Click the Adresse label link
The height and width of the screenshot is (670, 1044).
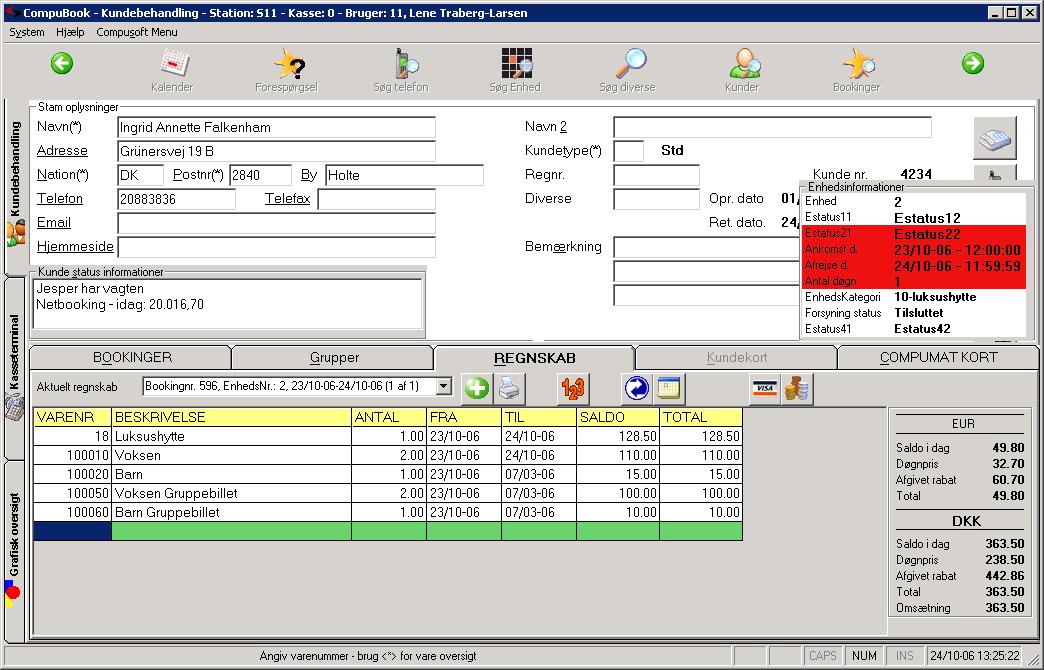click(62, 151)
